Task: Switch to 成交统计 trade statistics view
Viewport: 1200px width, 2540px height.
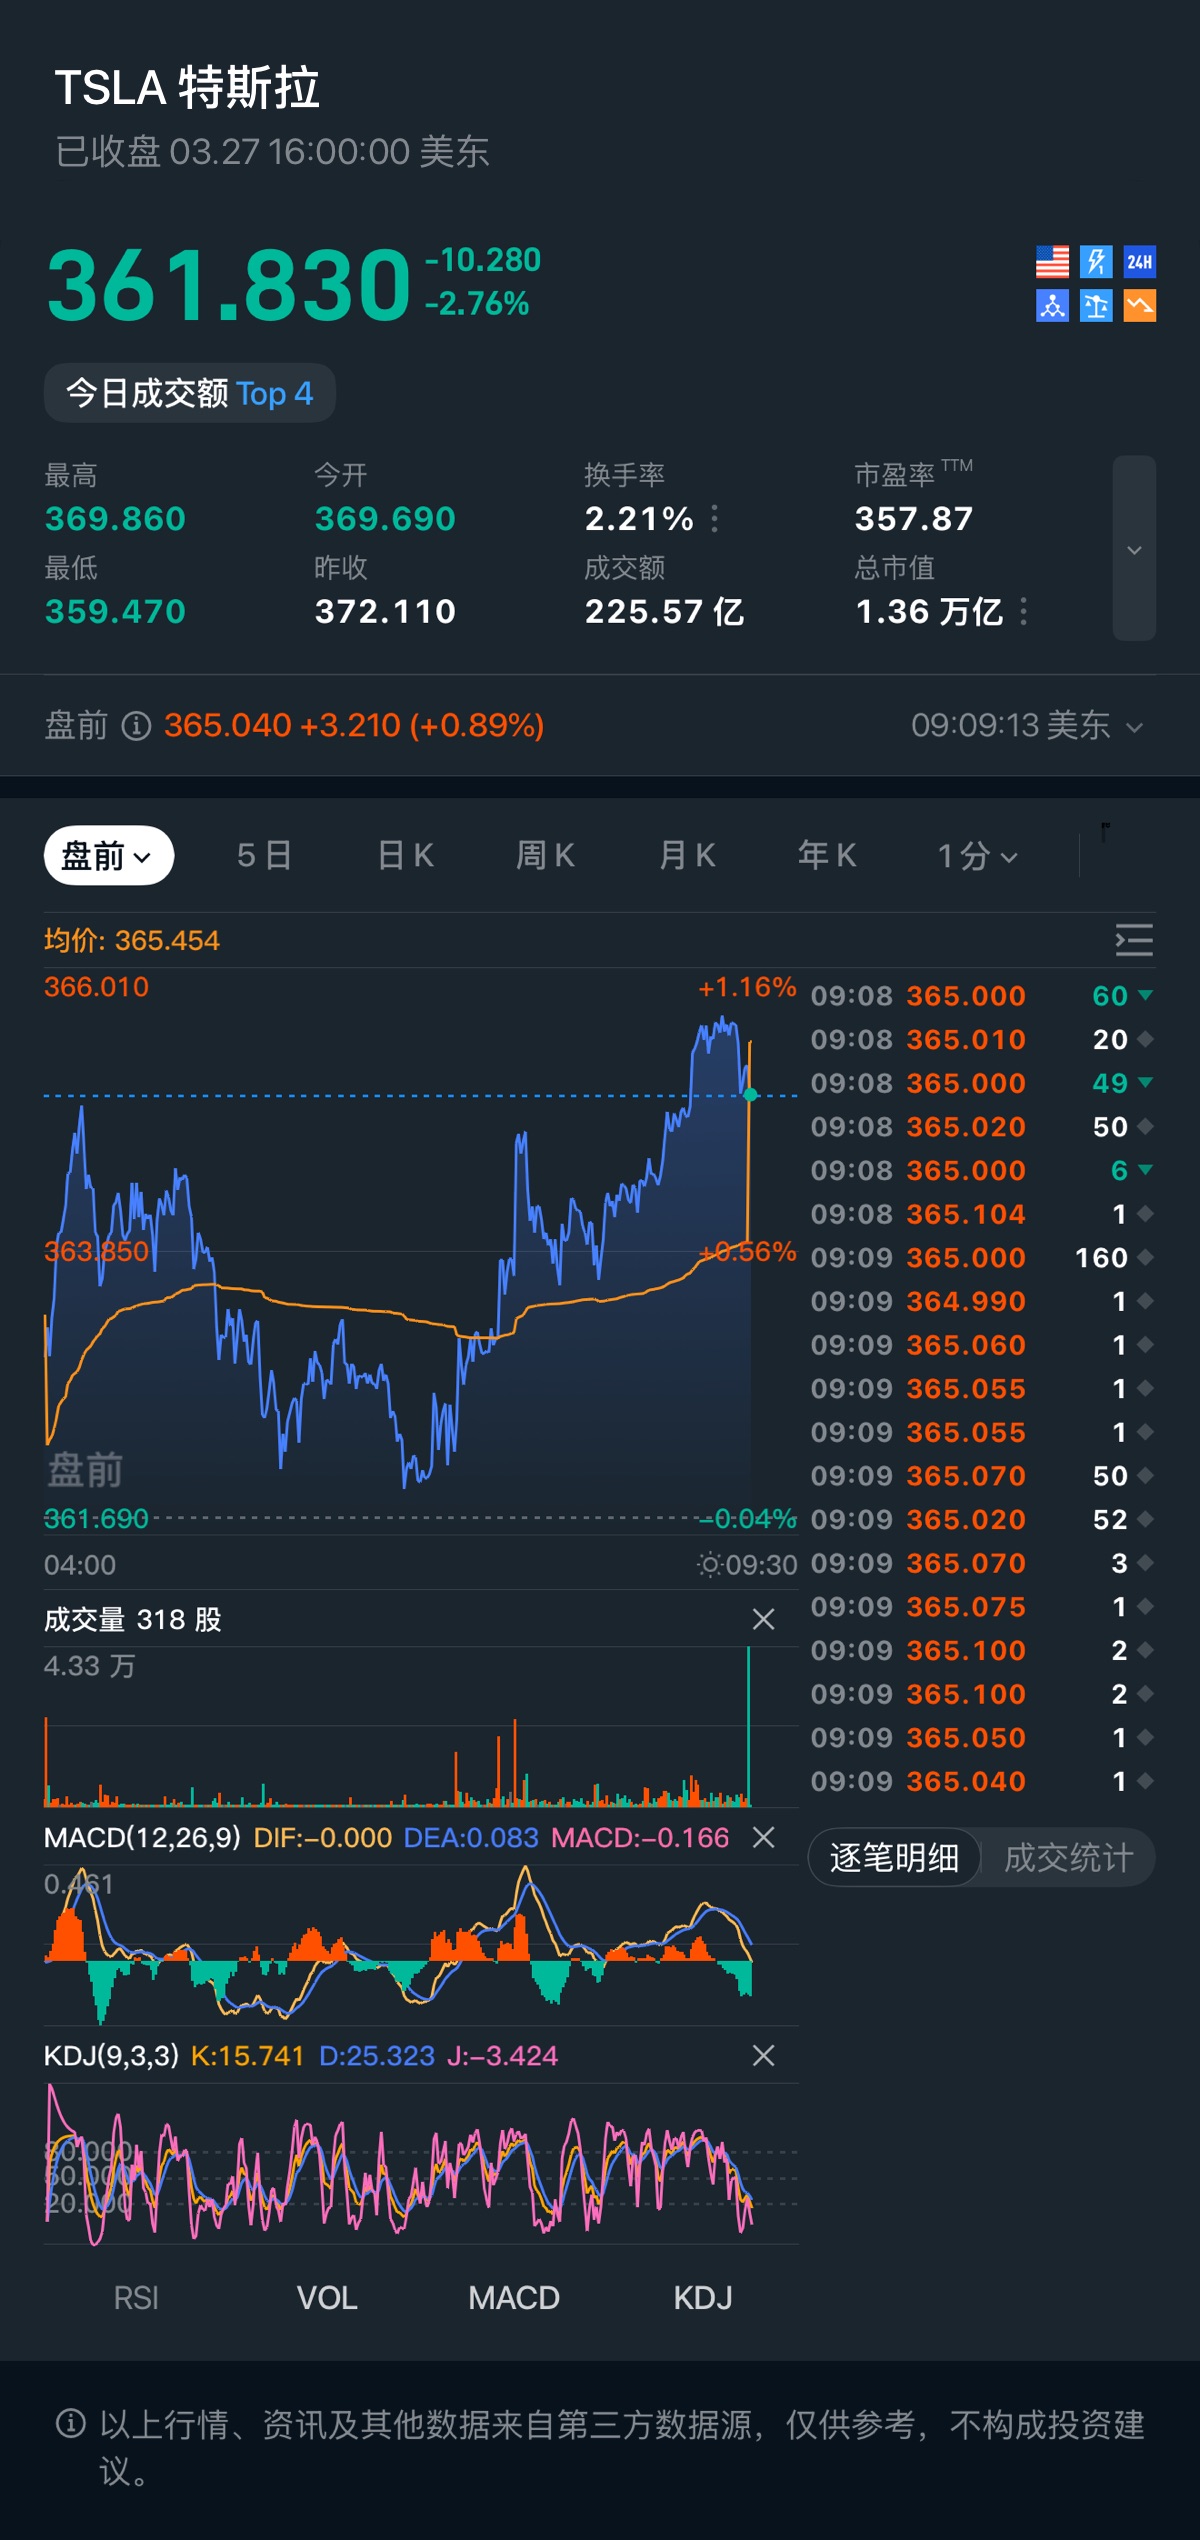Action: [x=1068, y=1858]
